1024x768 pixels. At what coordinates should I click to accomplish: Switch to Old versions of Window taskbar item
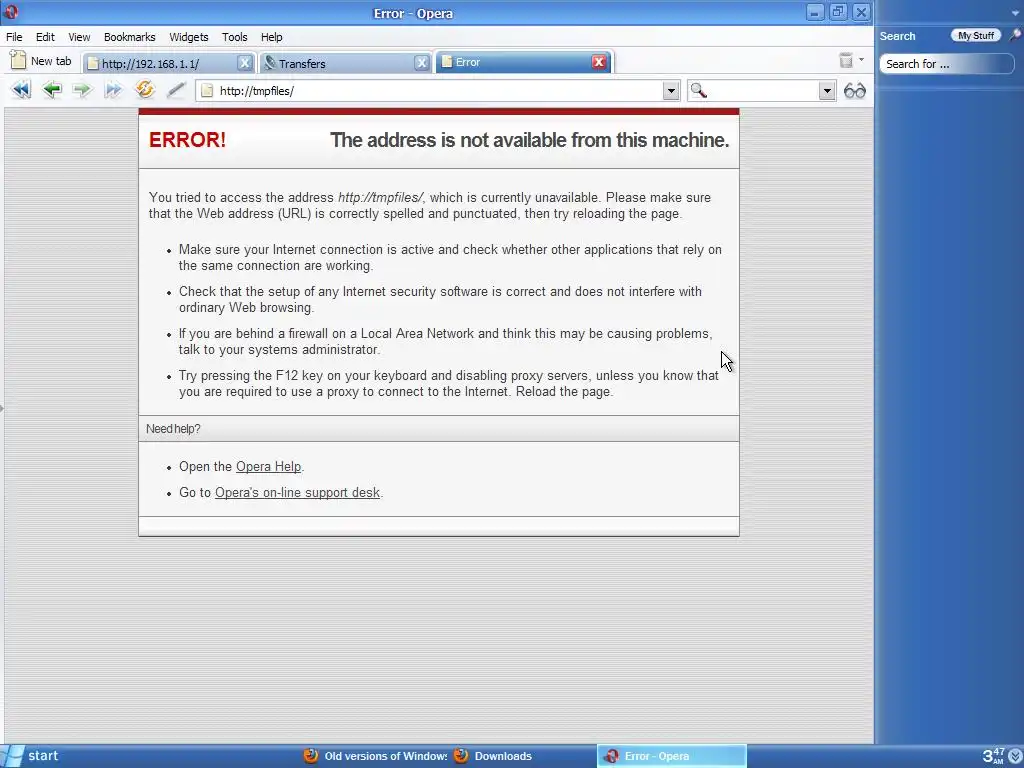click(376, 756)
